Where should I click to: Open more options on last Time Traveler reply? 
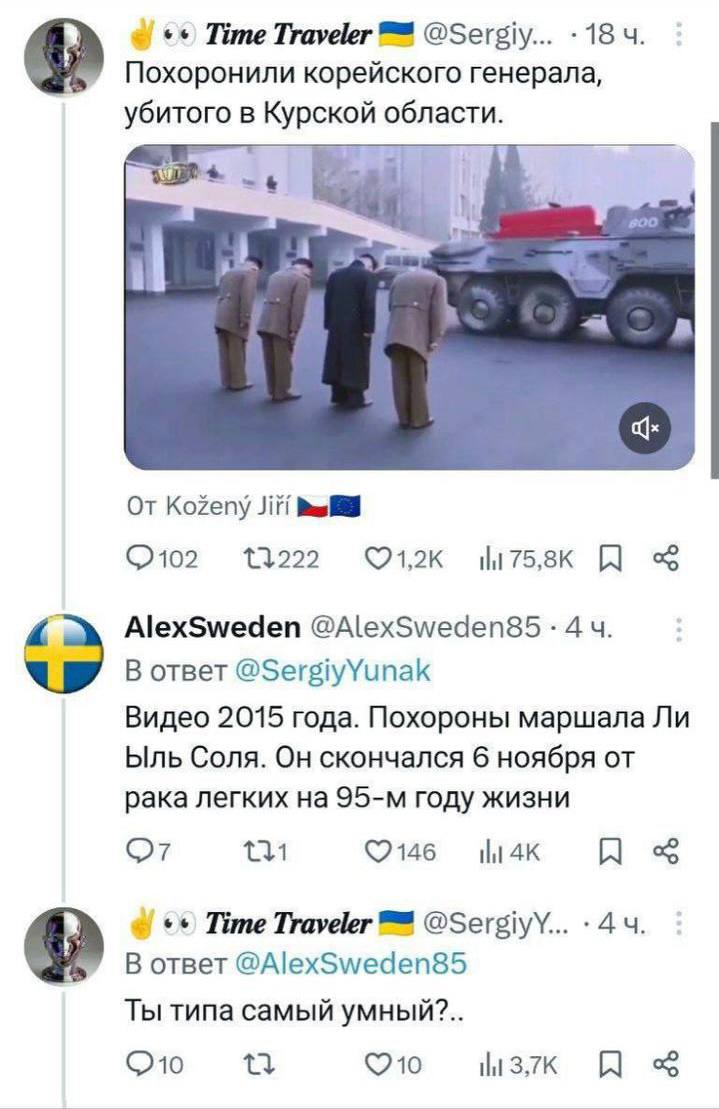(678, 923)
